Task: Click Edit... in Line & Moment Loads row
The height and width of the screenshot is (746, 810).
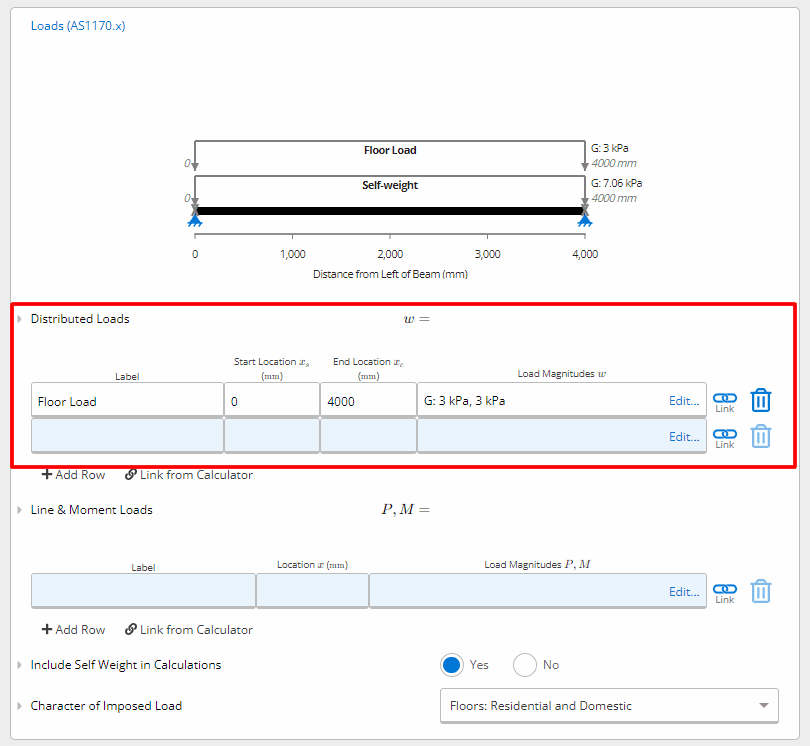Action: coord(684,592)
